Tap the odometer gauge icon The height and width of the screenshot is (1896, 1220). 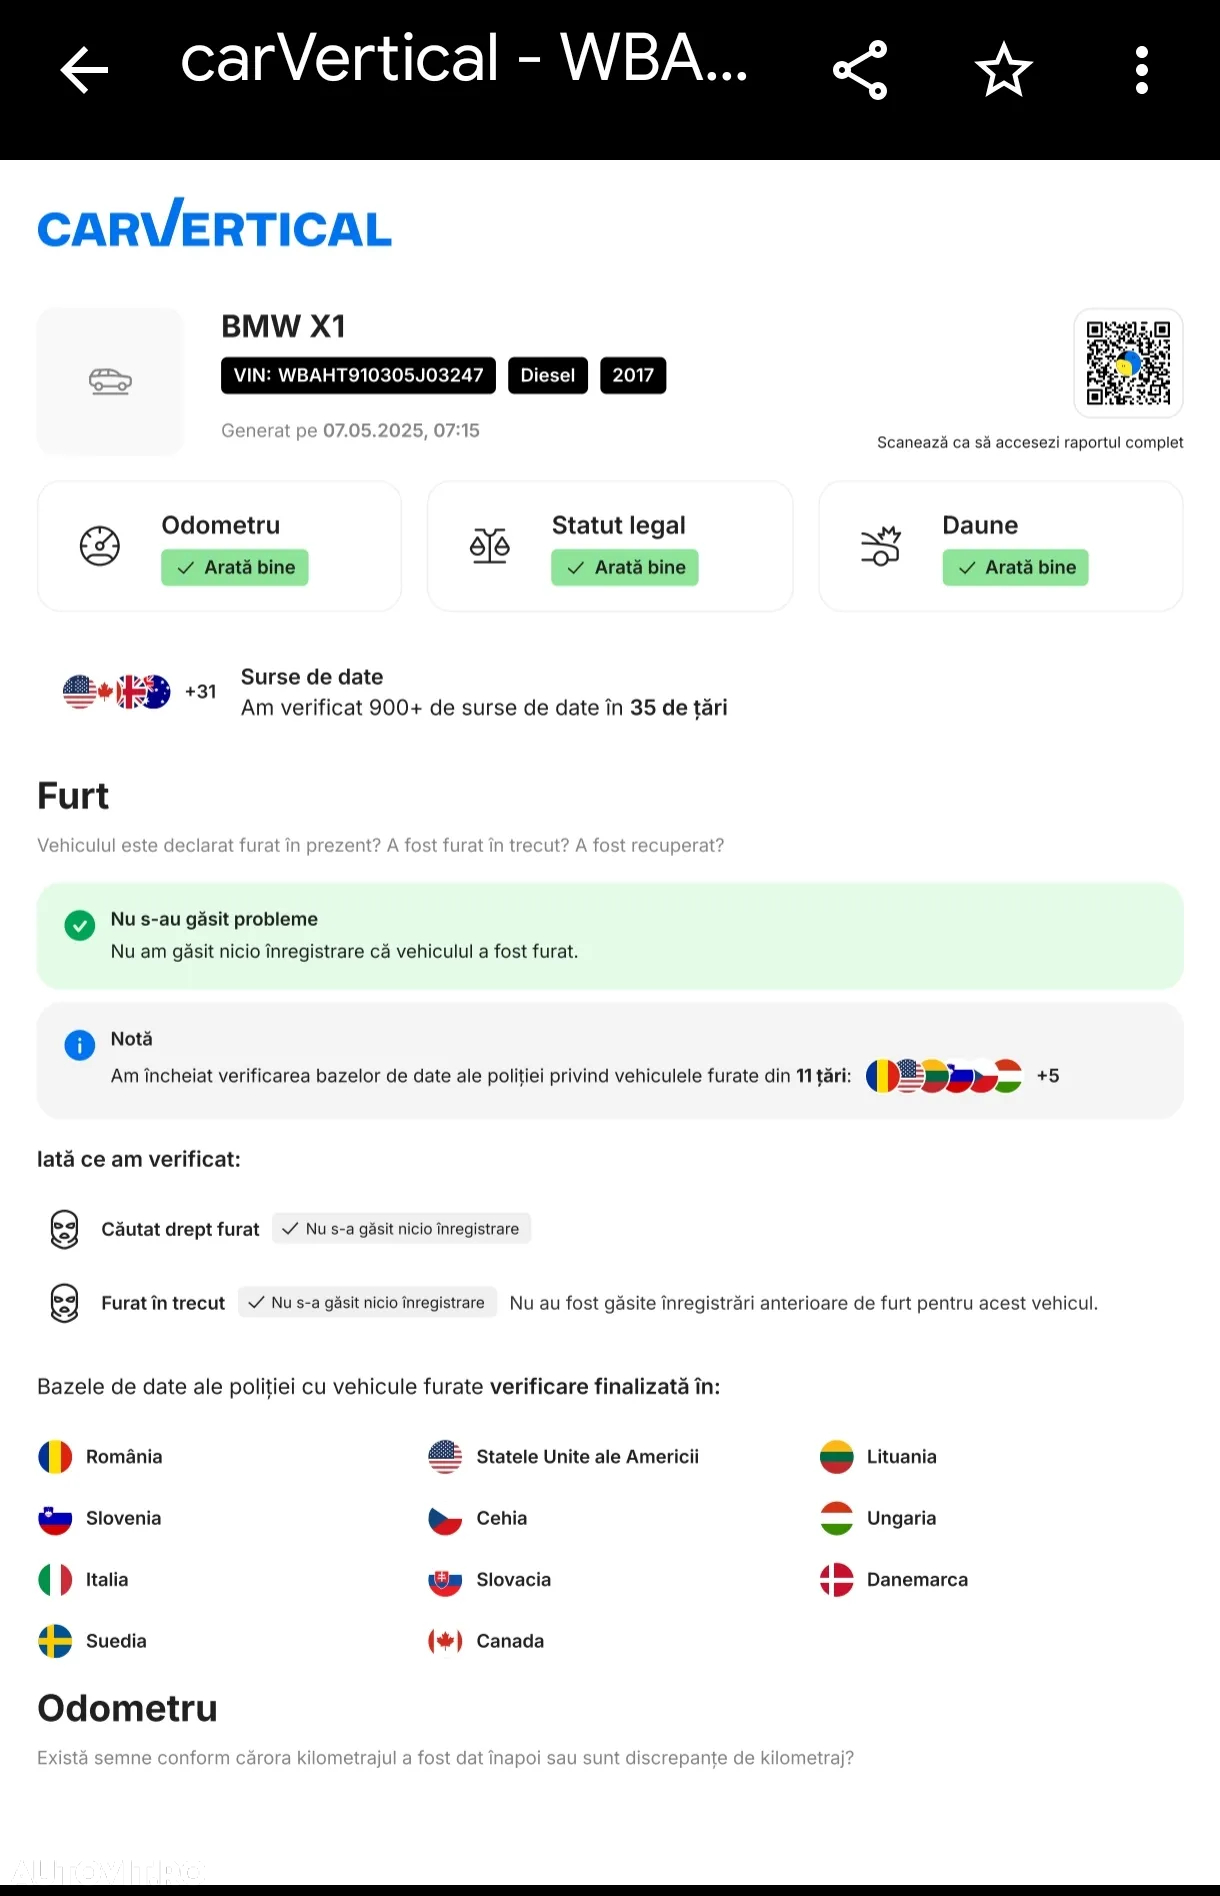[x=100, y=546]
